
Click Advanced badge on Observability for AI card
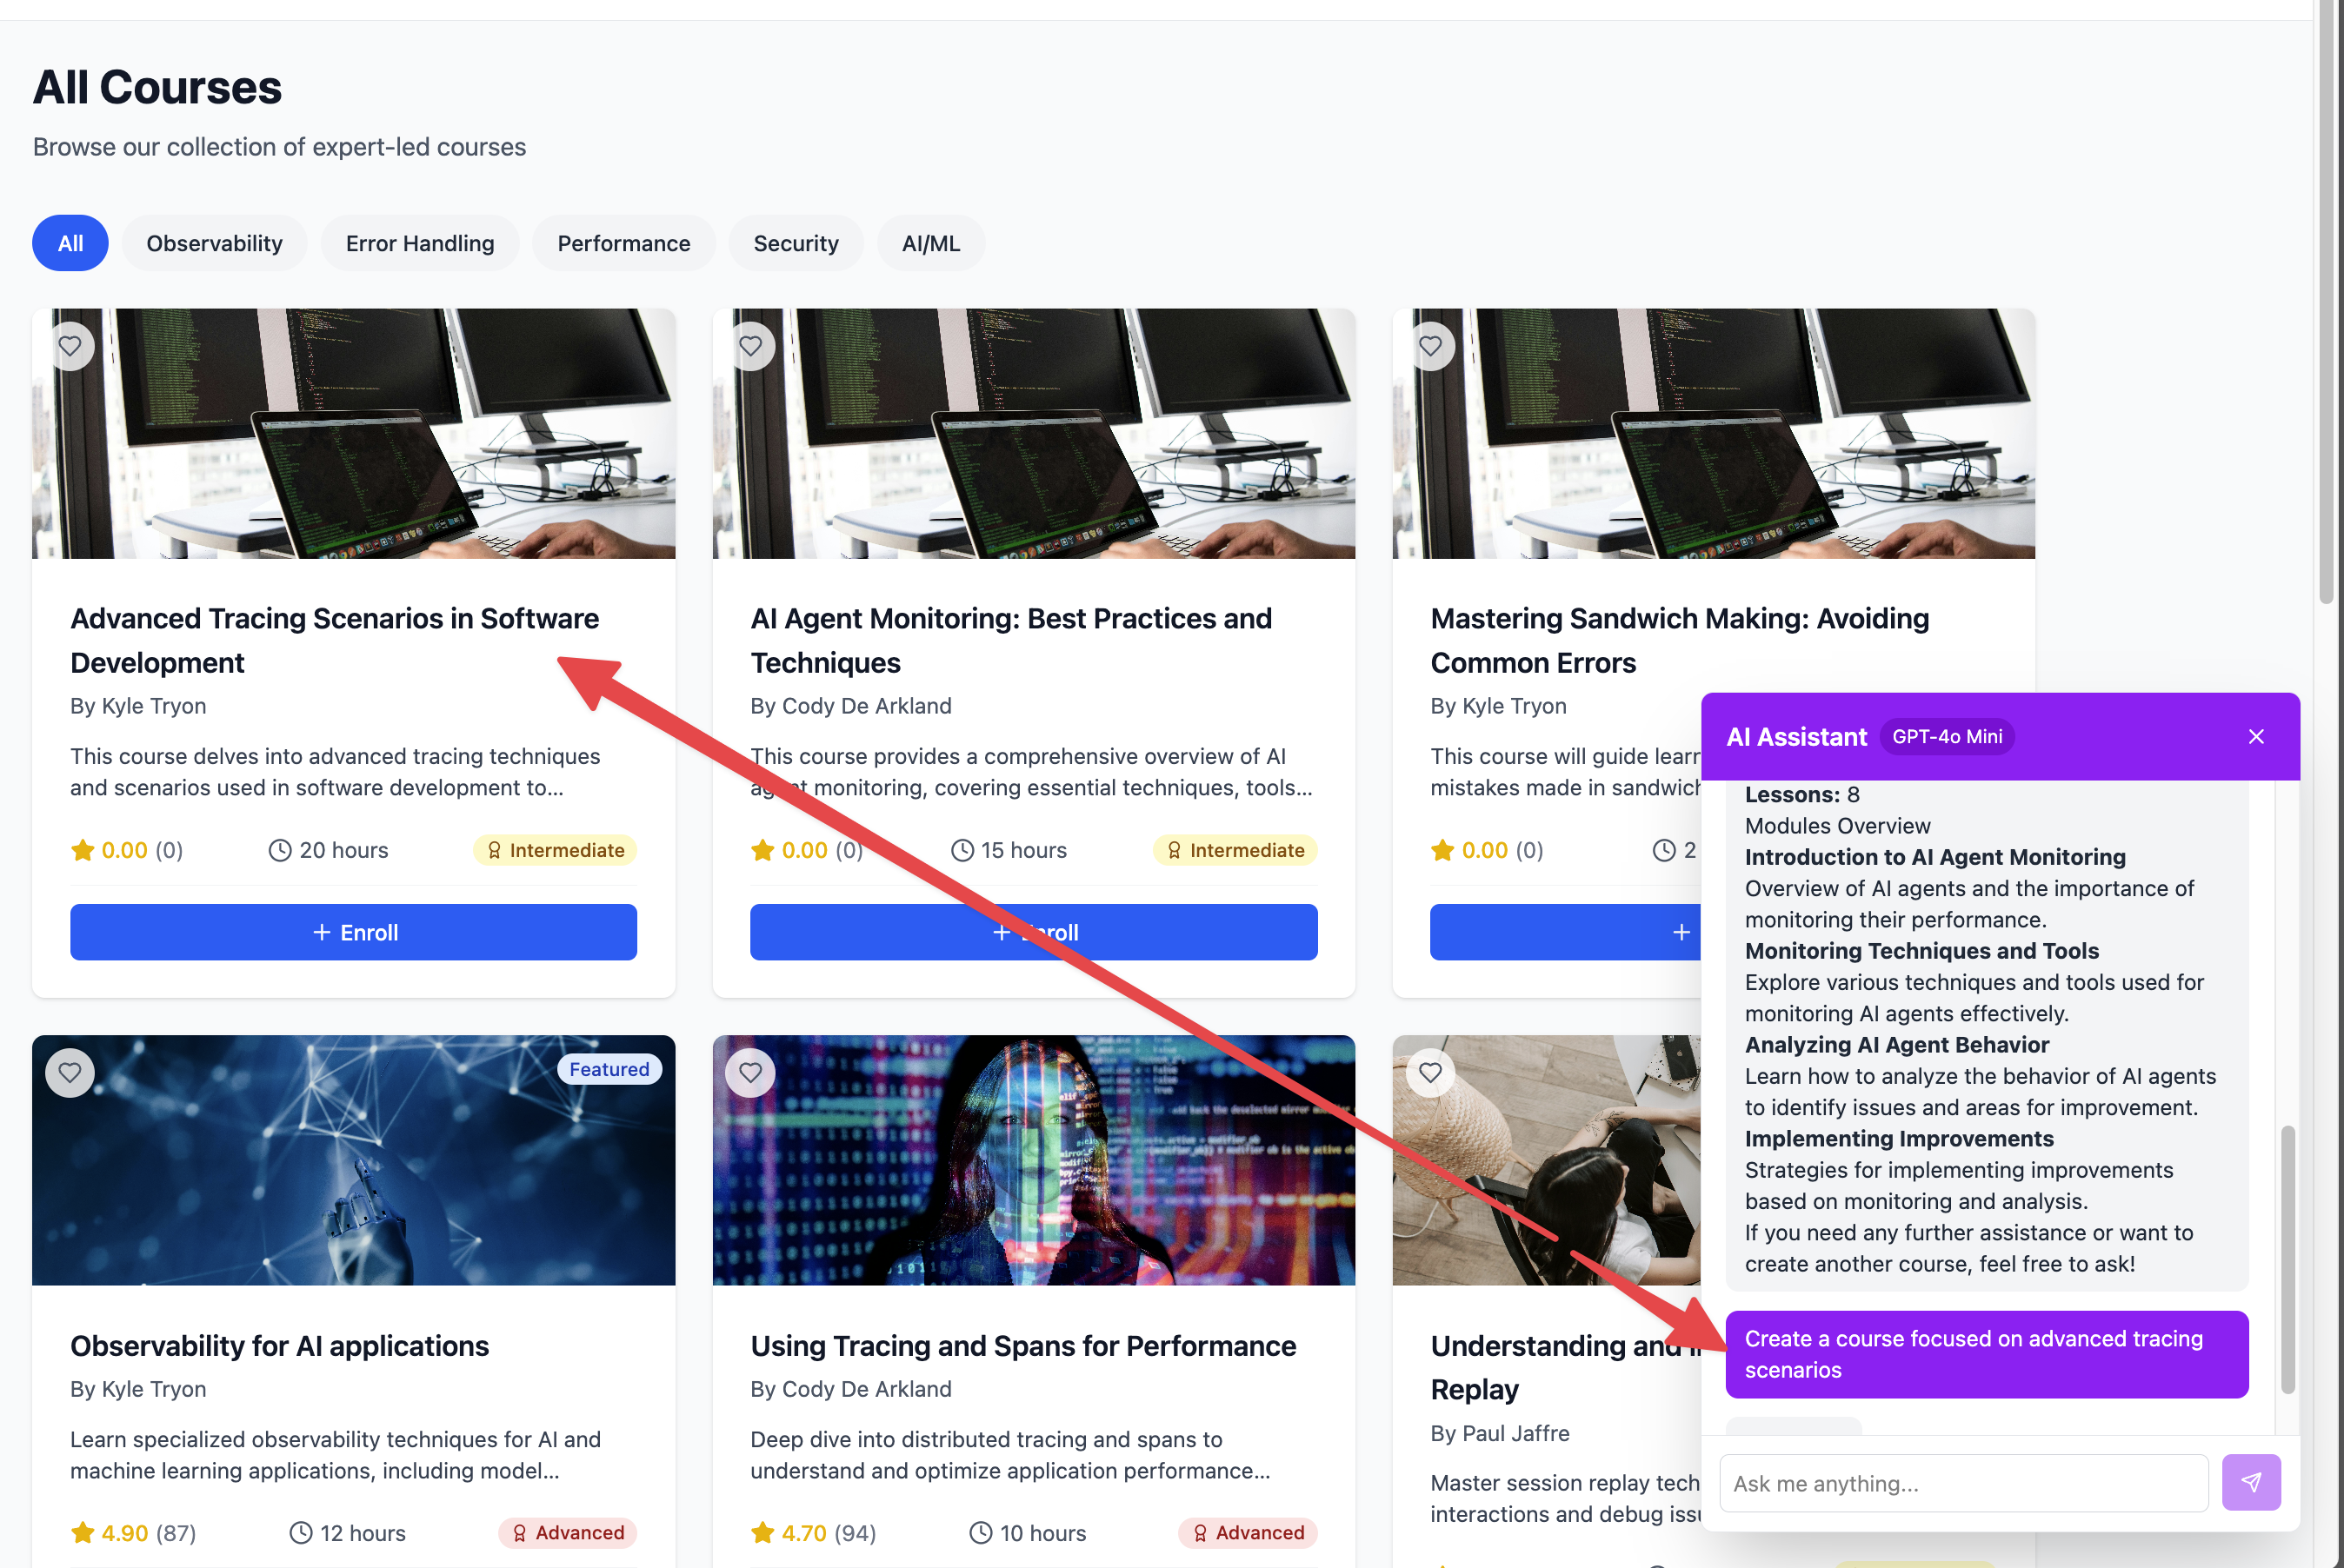pos(568,1532)
